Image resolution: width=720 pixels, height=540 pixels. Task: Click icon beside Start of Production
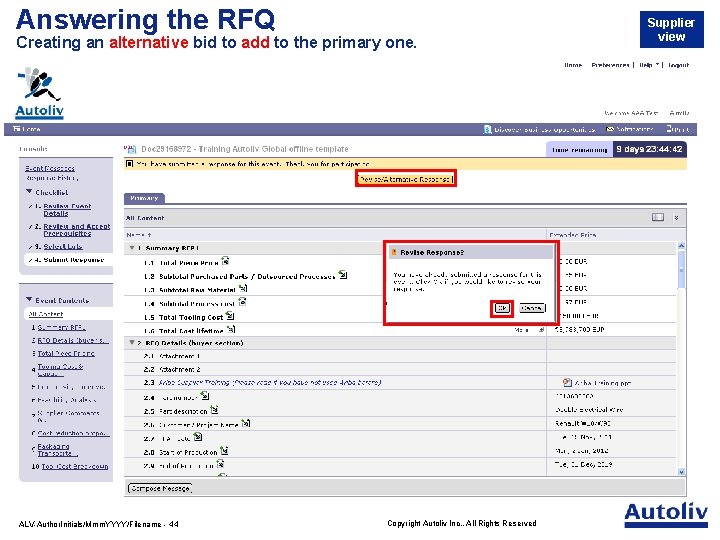[x=224, y=451]
